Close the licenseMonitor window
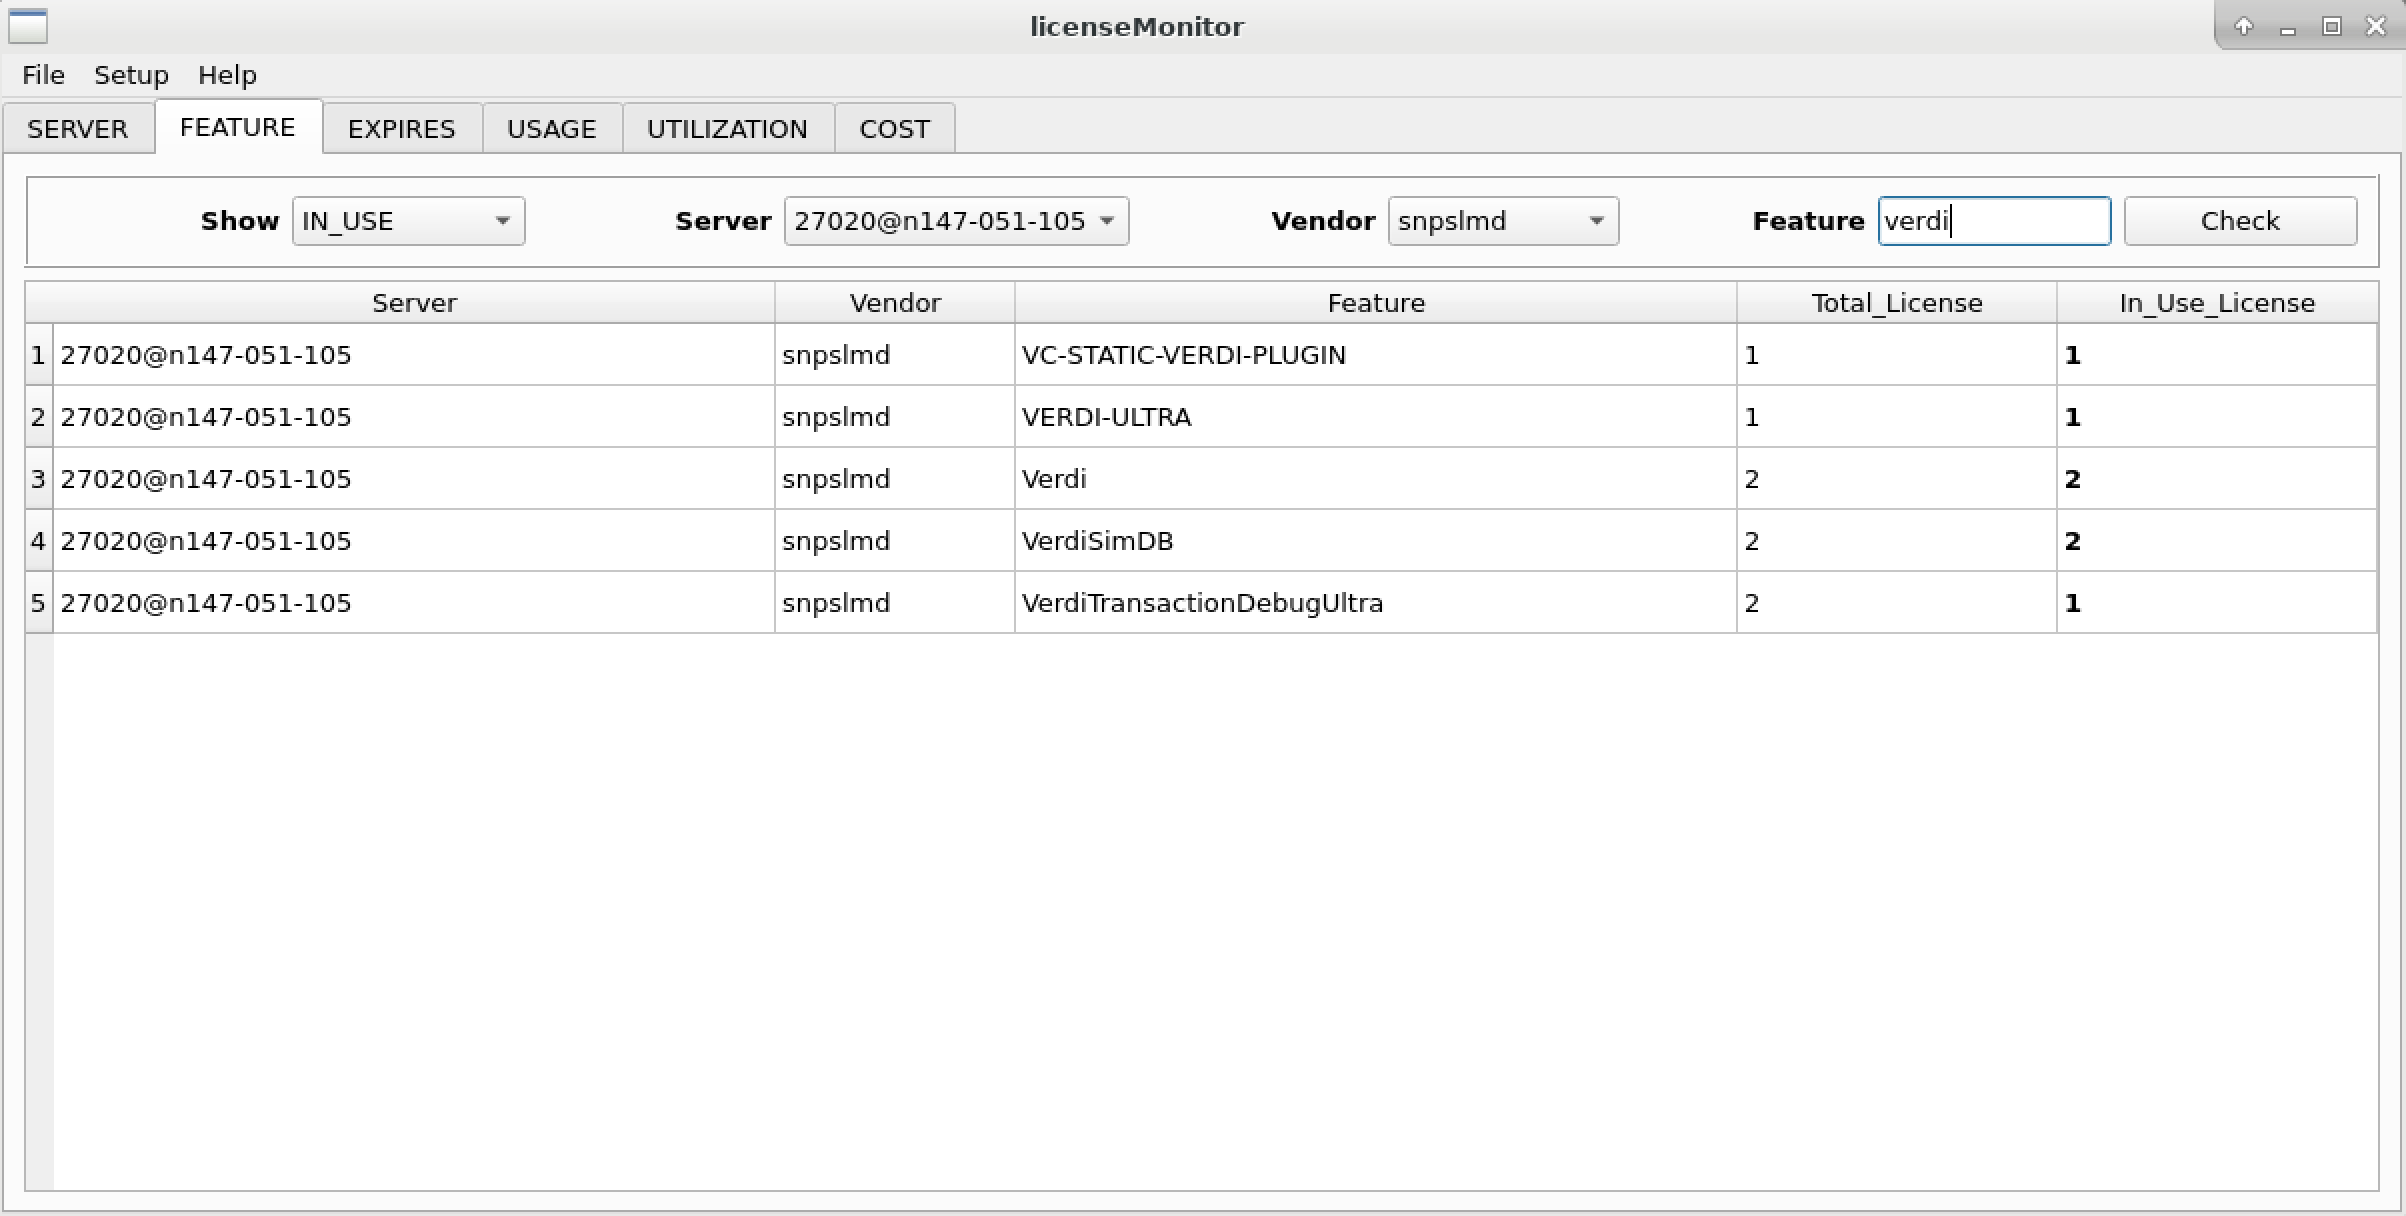The image size is (2406, 1216). 2376,27
